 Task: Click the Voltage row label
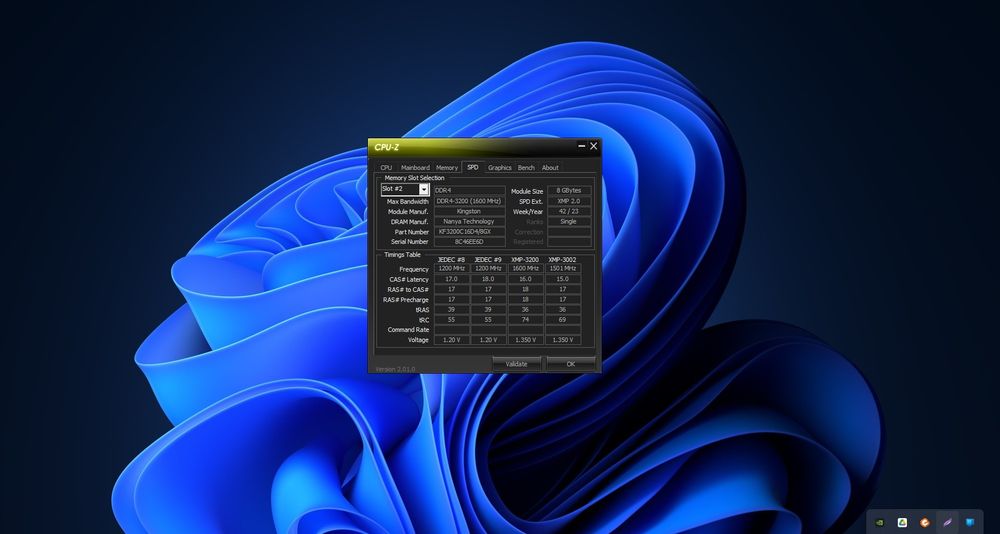pyautogui.click(x=418, y=340)
